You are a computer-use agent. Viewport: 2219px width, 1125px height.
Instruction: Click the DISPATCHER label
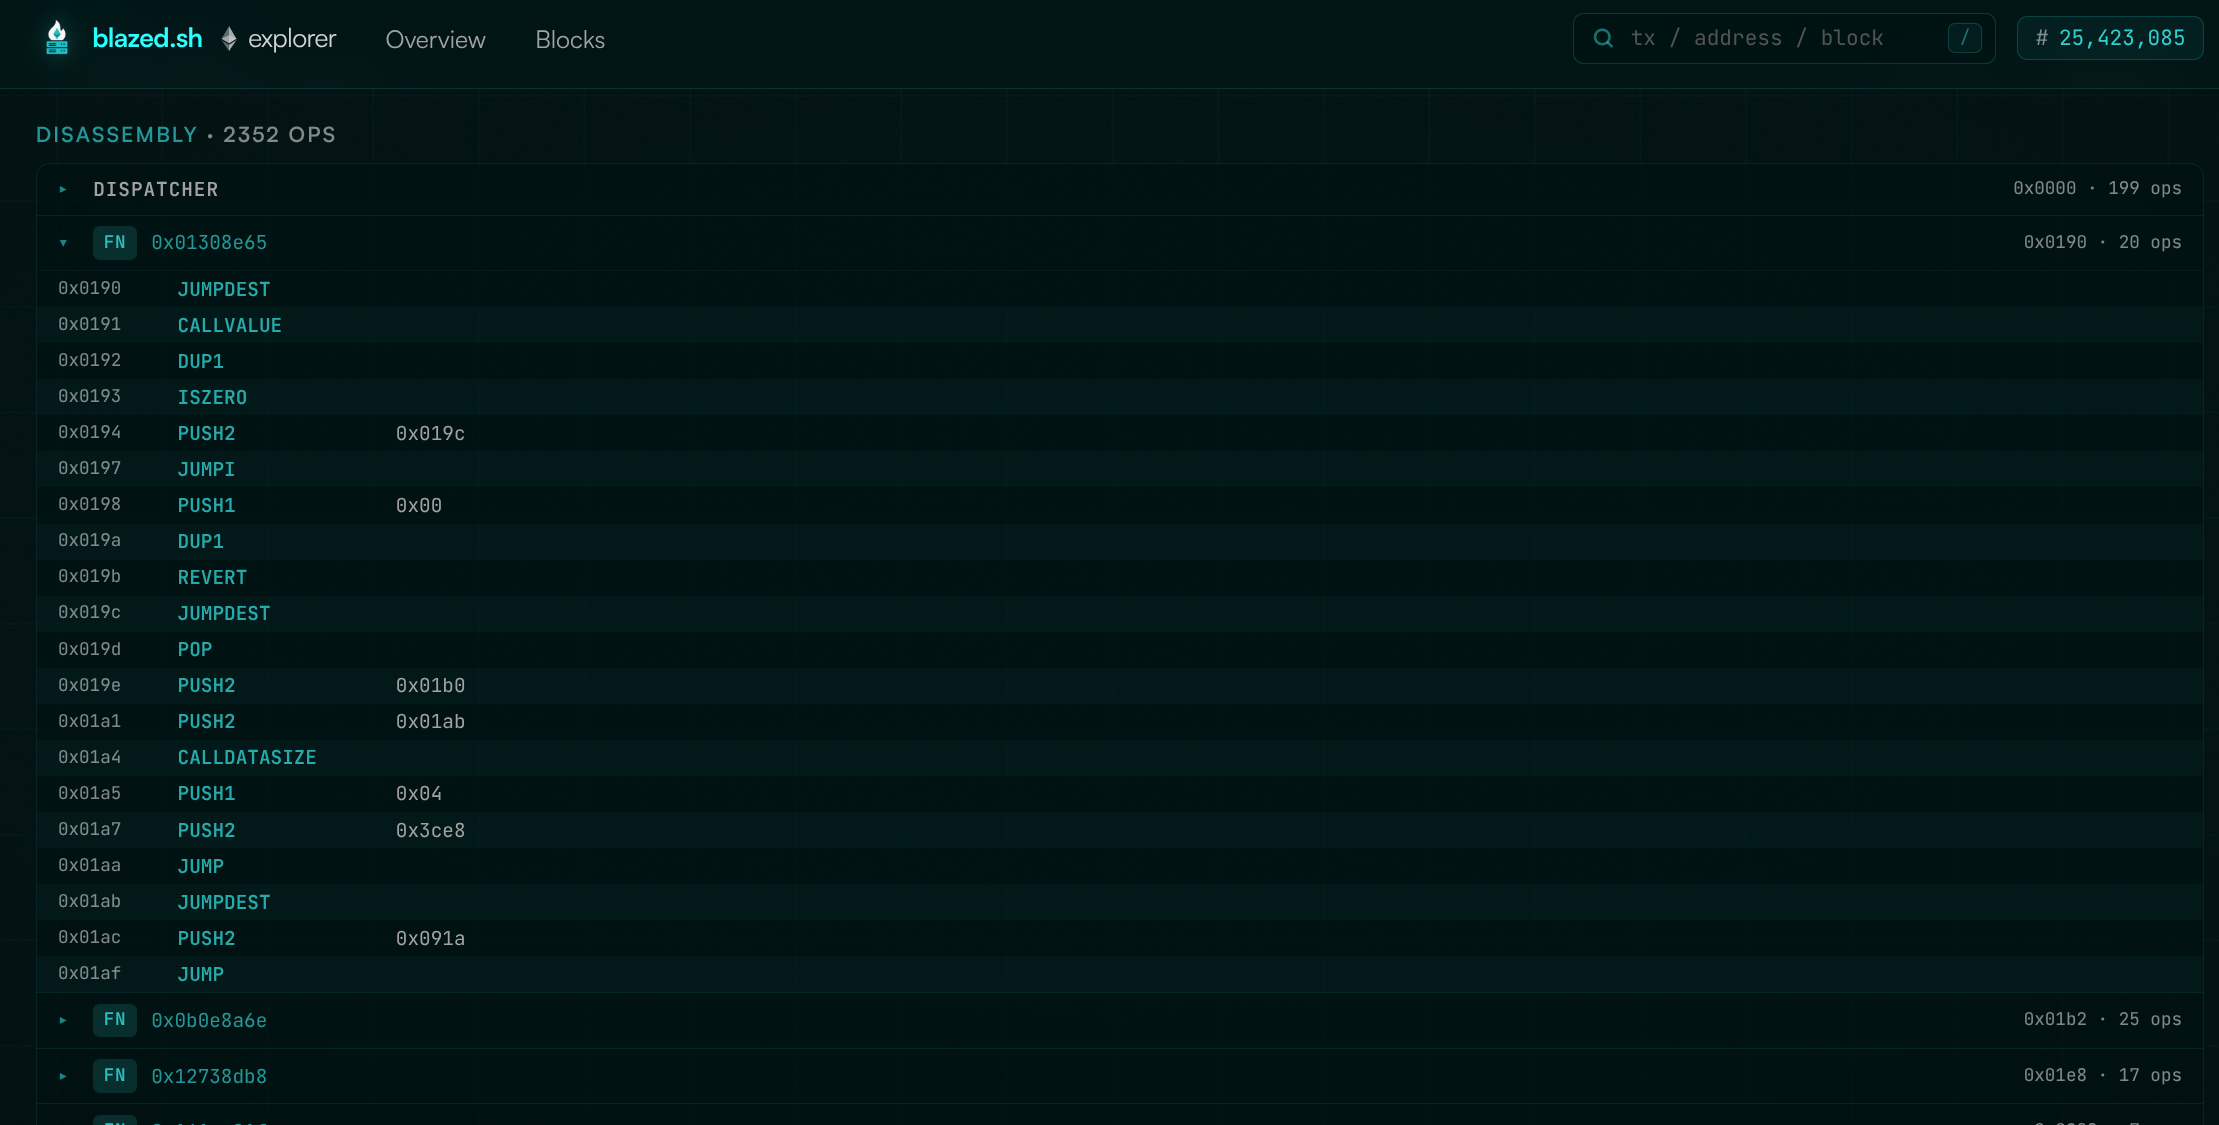pyautogui.click(x=156, y=189)
